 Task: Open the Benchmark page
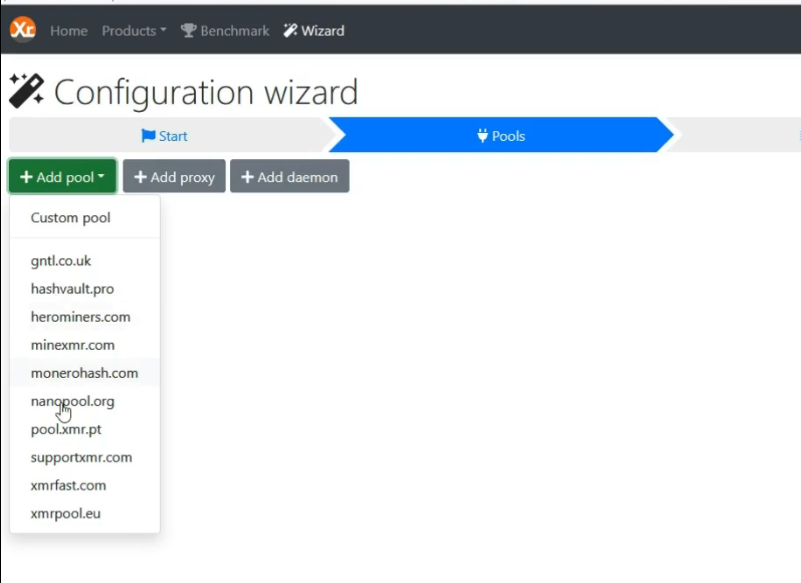[x=225, y=31]
